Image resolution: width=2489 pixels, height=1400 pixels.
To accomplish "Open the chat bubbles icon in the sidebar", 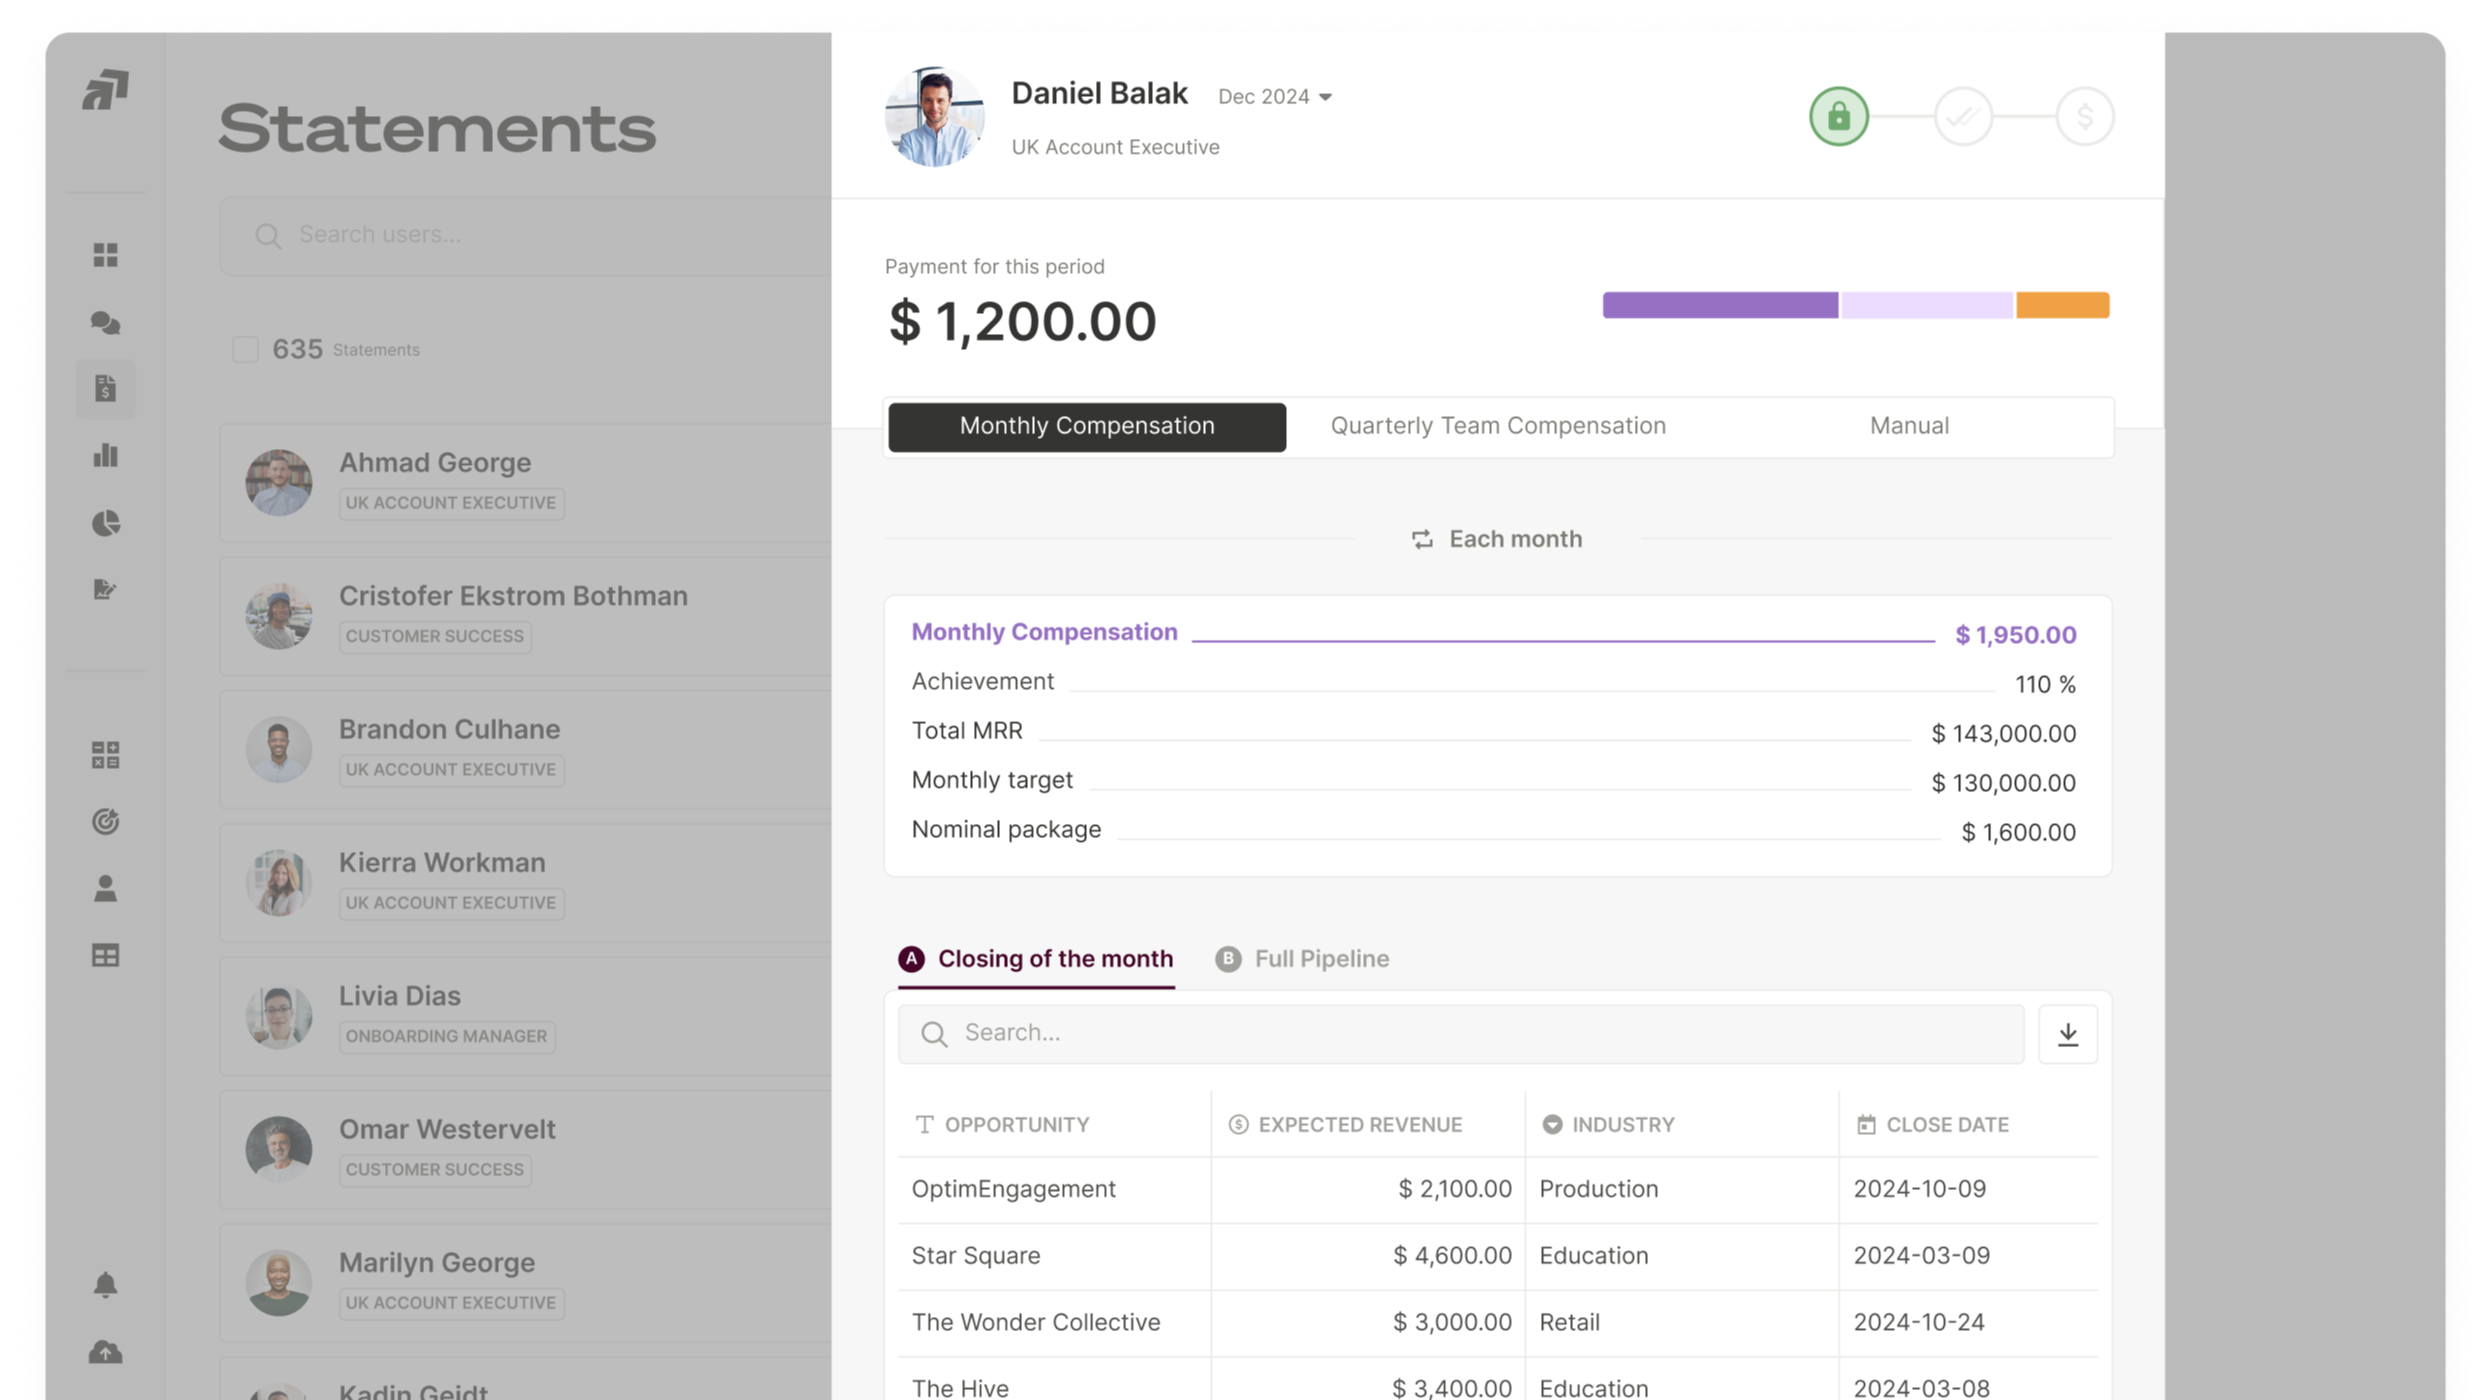I will [105, 322].
